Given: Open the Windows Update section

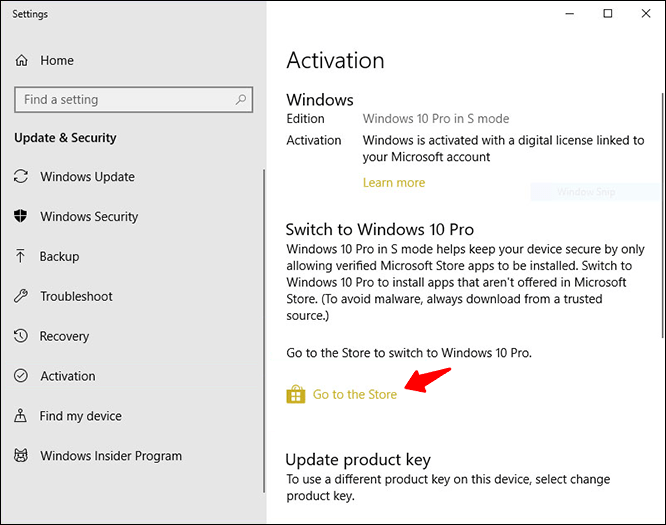Looking at the screenshot, I should (87, 177).
